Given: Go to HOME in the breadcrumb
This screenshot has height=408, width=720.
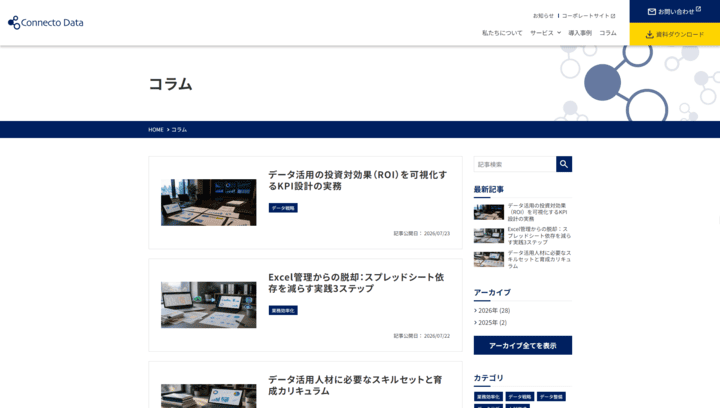Looking at the screenshot, I should point(156,130).
